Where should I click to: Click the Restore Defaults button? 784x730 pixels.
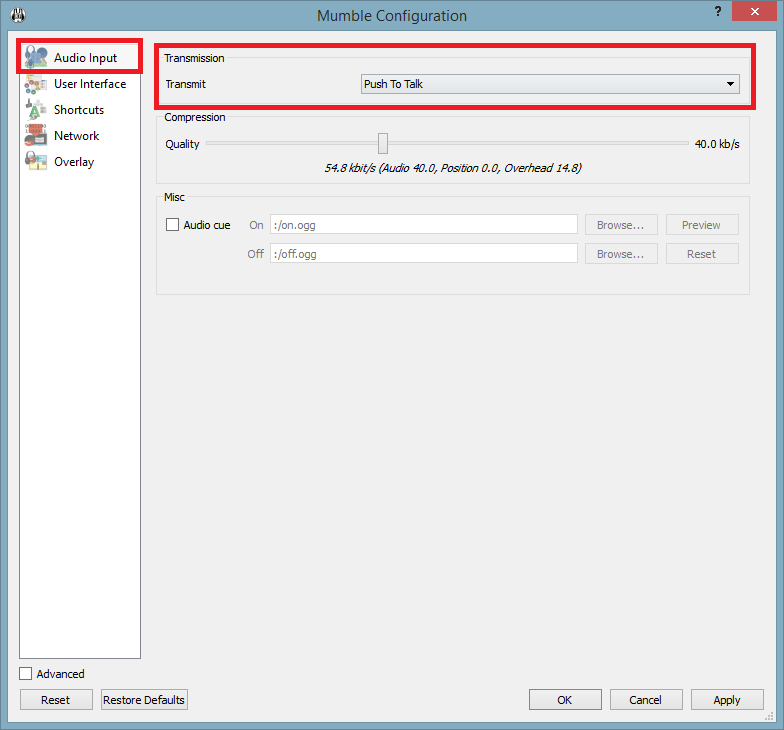point(144,700)
